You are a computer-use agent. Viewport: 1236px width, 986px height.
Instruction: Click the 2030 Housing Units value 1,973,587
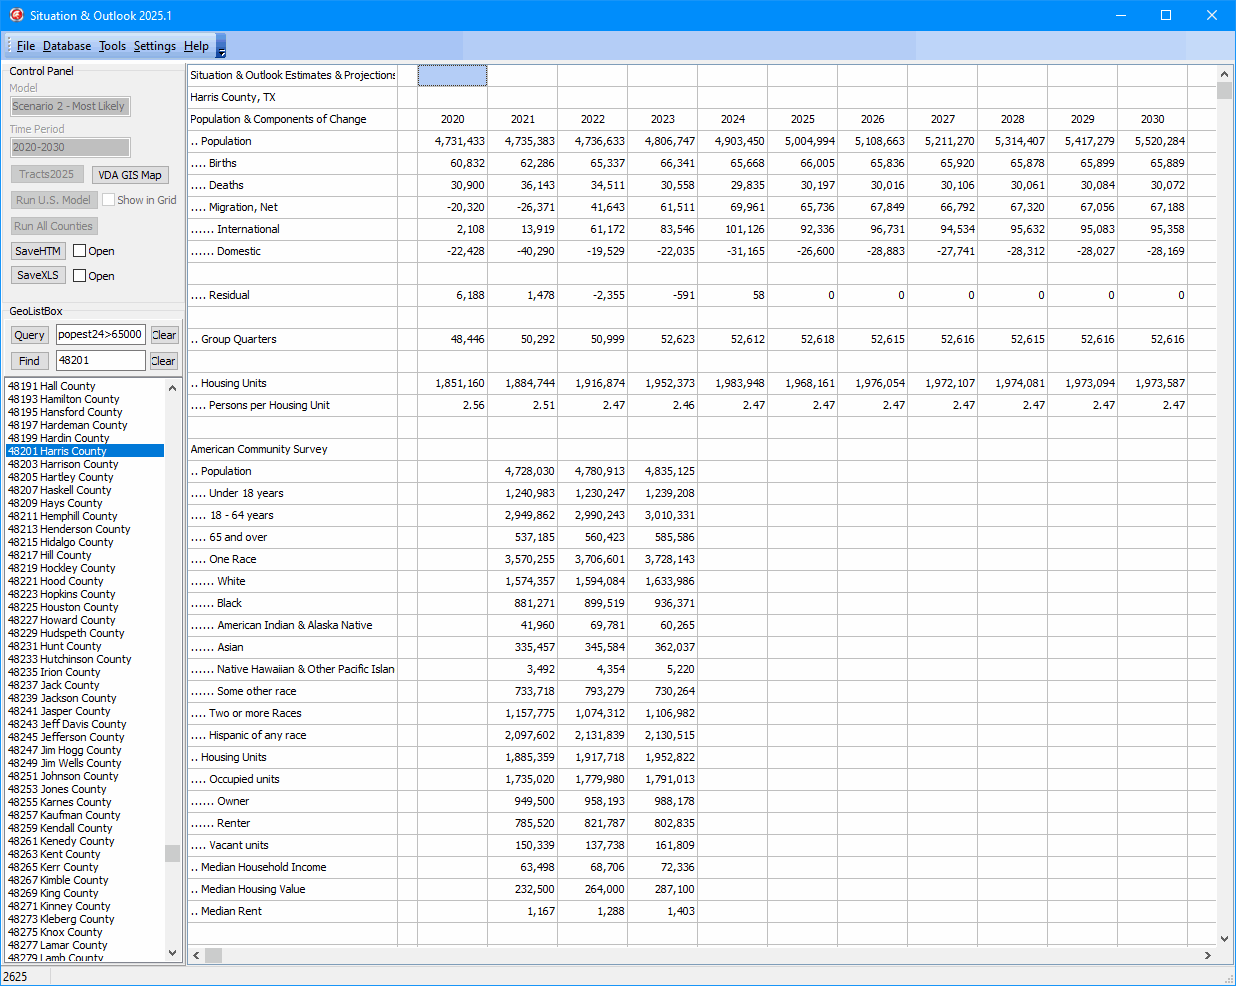tap(1152, 383)
